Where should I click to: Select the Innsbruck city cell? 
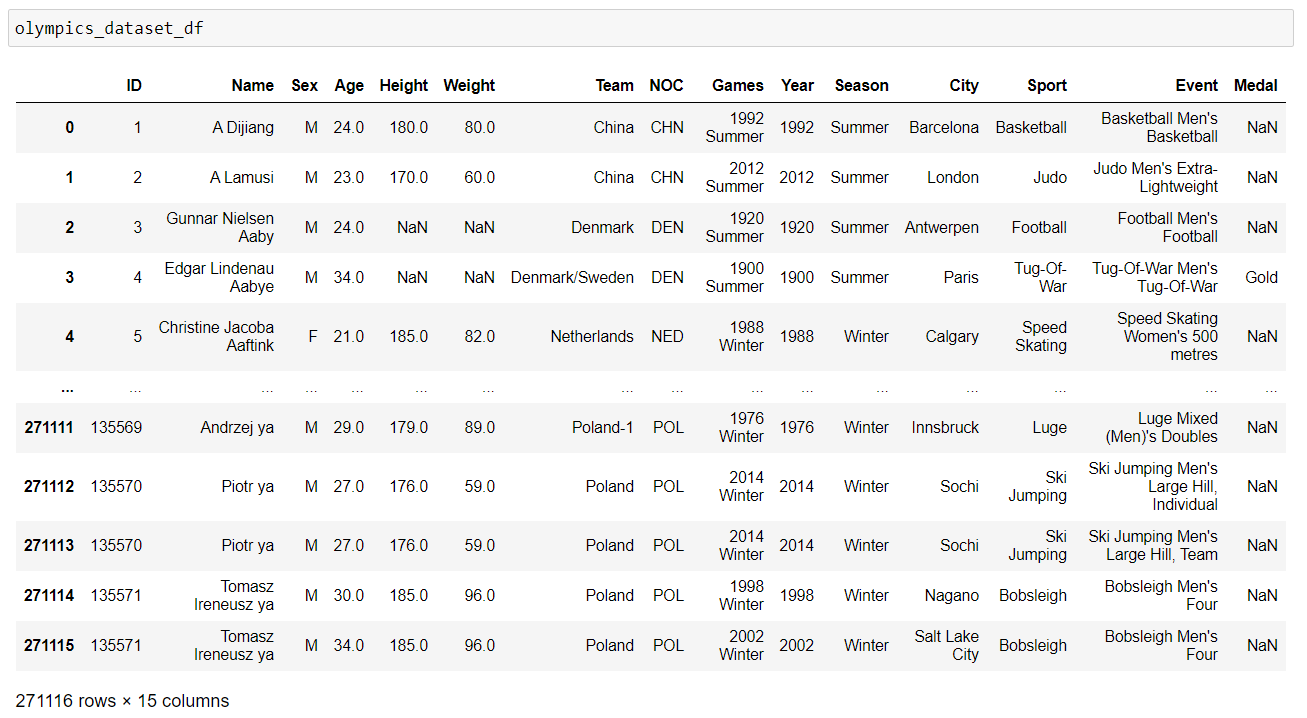click(945, 428)
